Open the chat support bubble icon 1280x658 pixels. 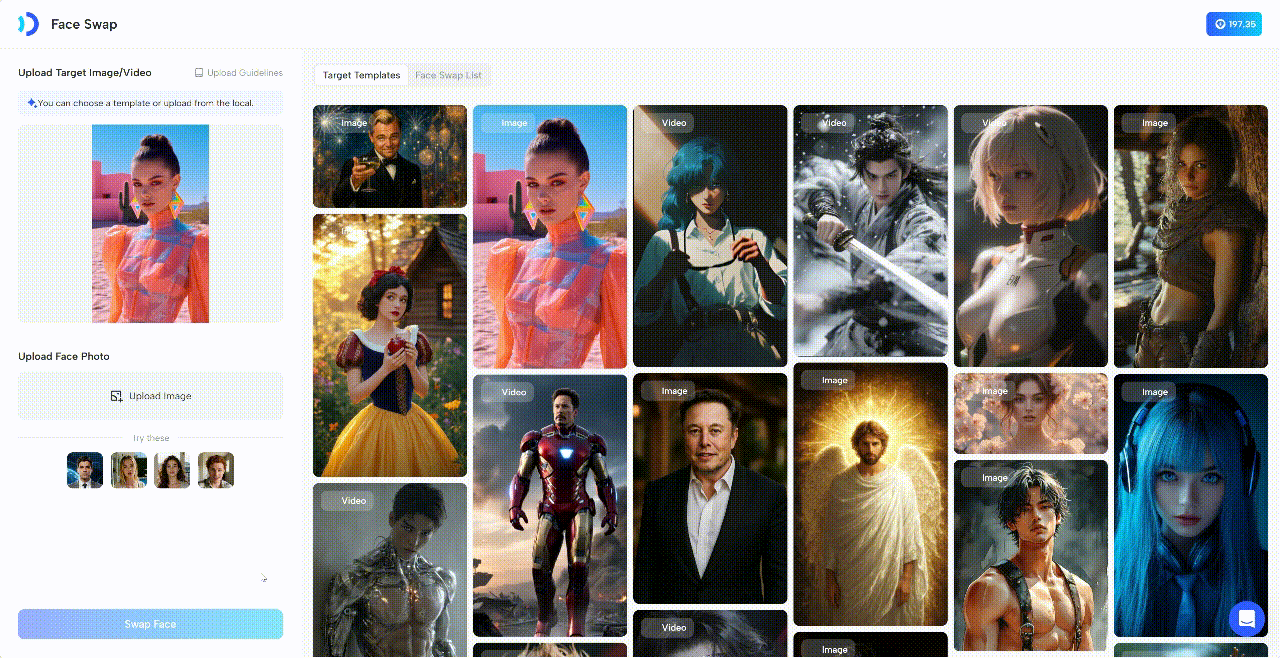pyautogui.click(x=1246, y=618)
